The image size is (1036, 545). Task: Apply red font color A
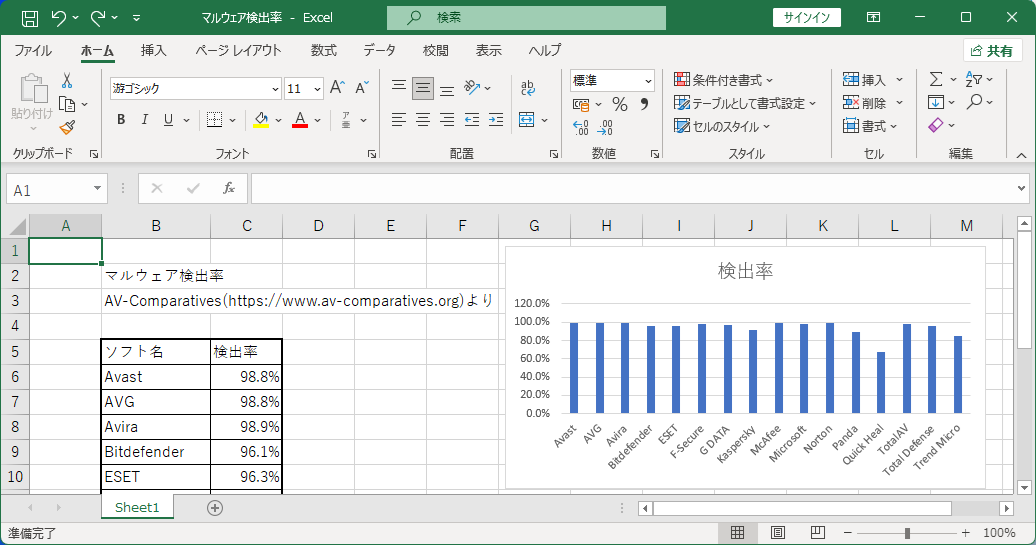(300, 120)
